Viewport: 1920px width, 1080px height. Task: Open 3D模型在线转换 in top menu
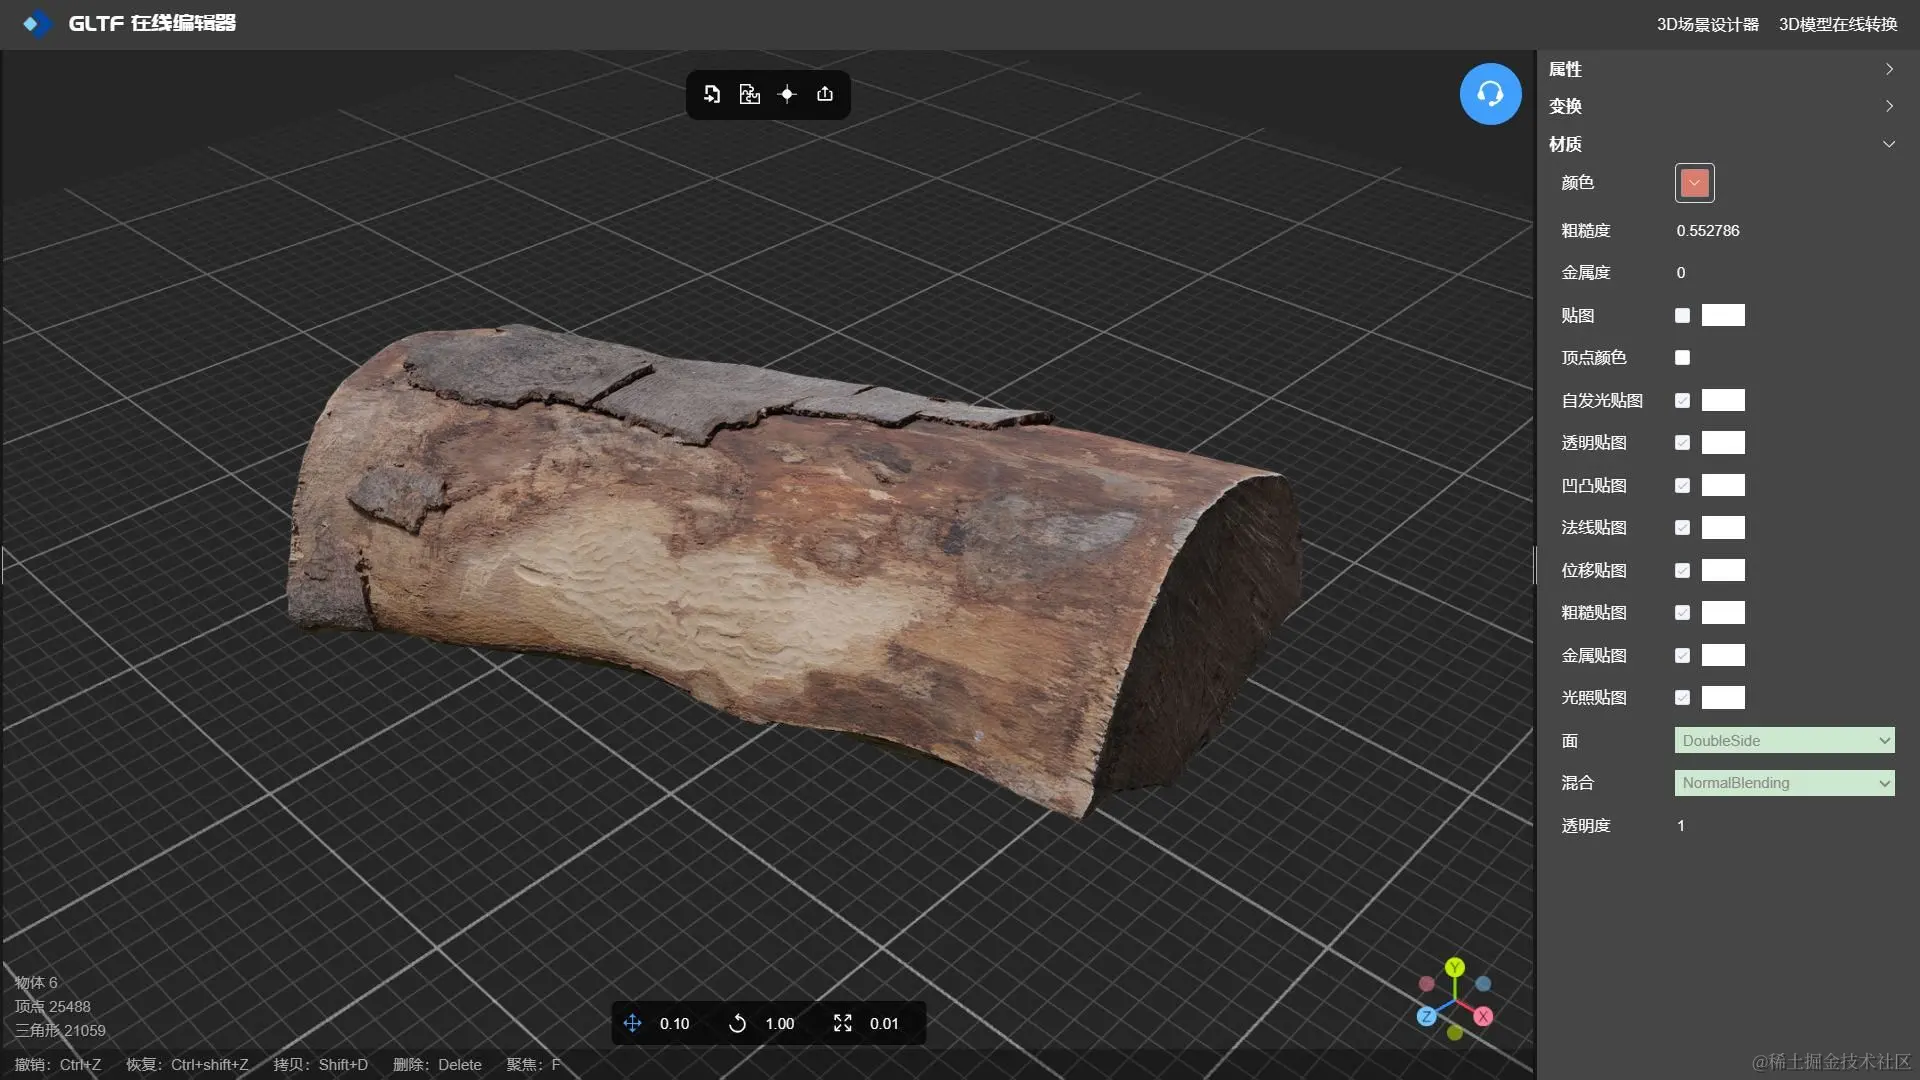pos(1837,24)
